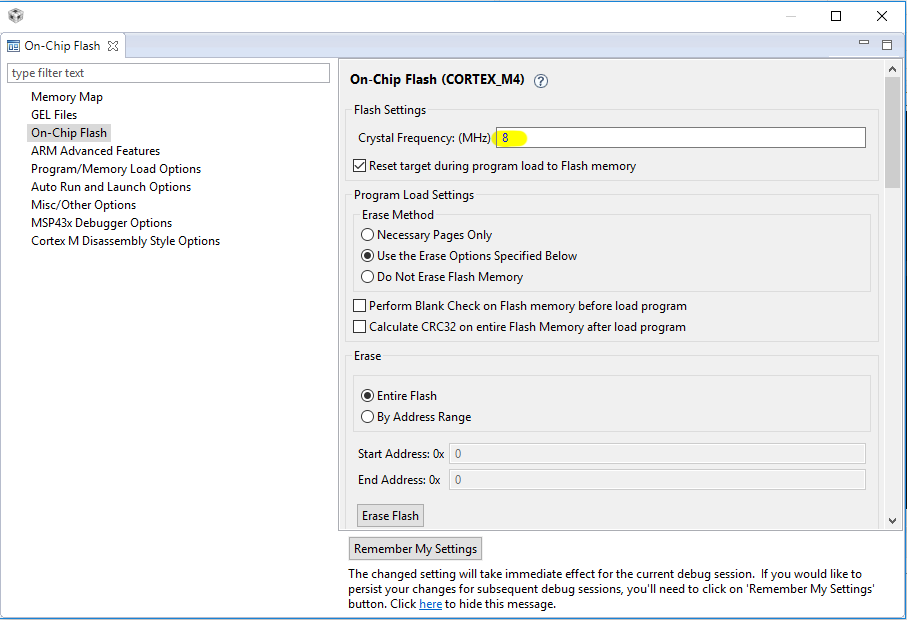Click the Erase Flash button
Viewport: 907px width, 620px height.
[390, 515]
